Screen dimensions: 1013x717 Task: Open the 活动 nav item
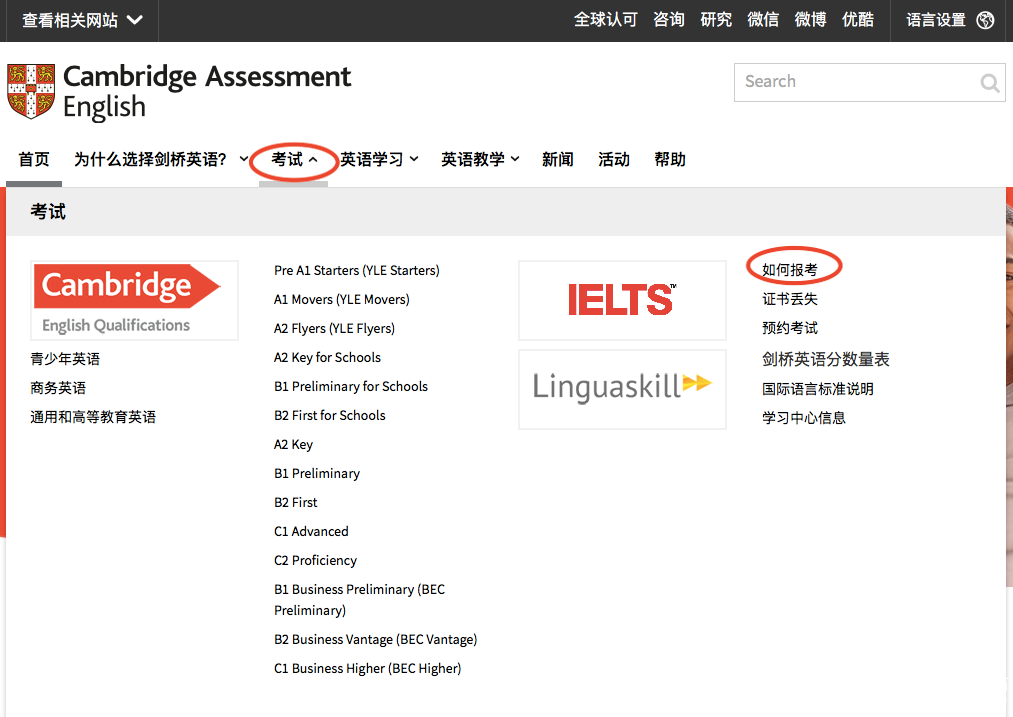(x=614, y=160)
